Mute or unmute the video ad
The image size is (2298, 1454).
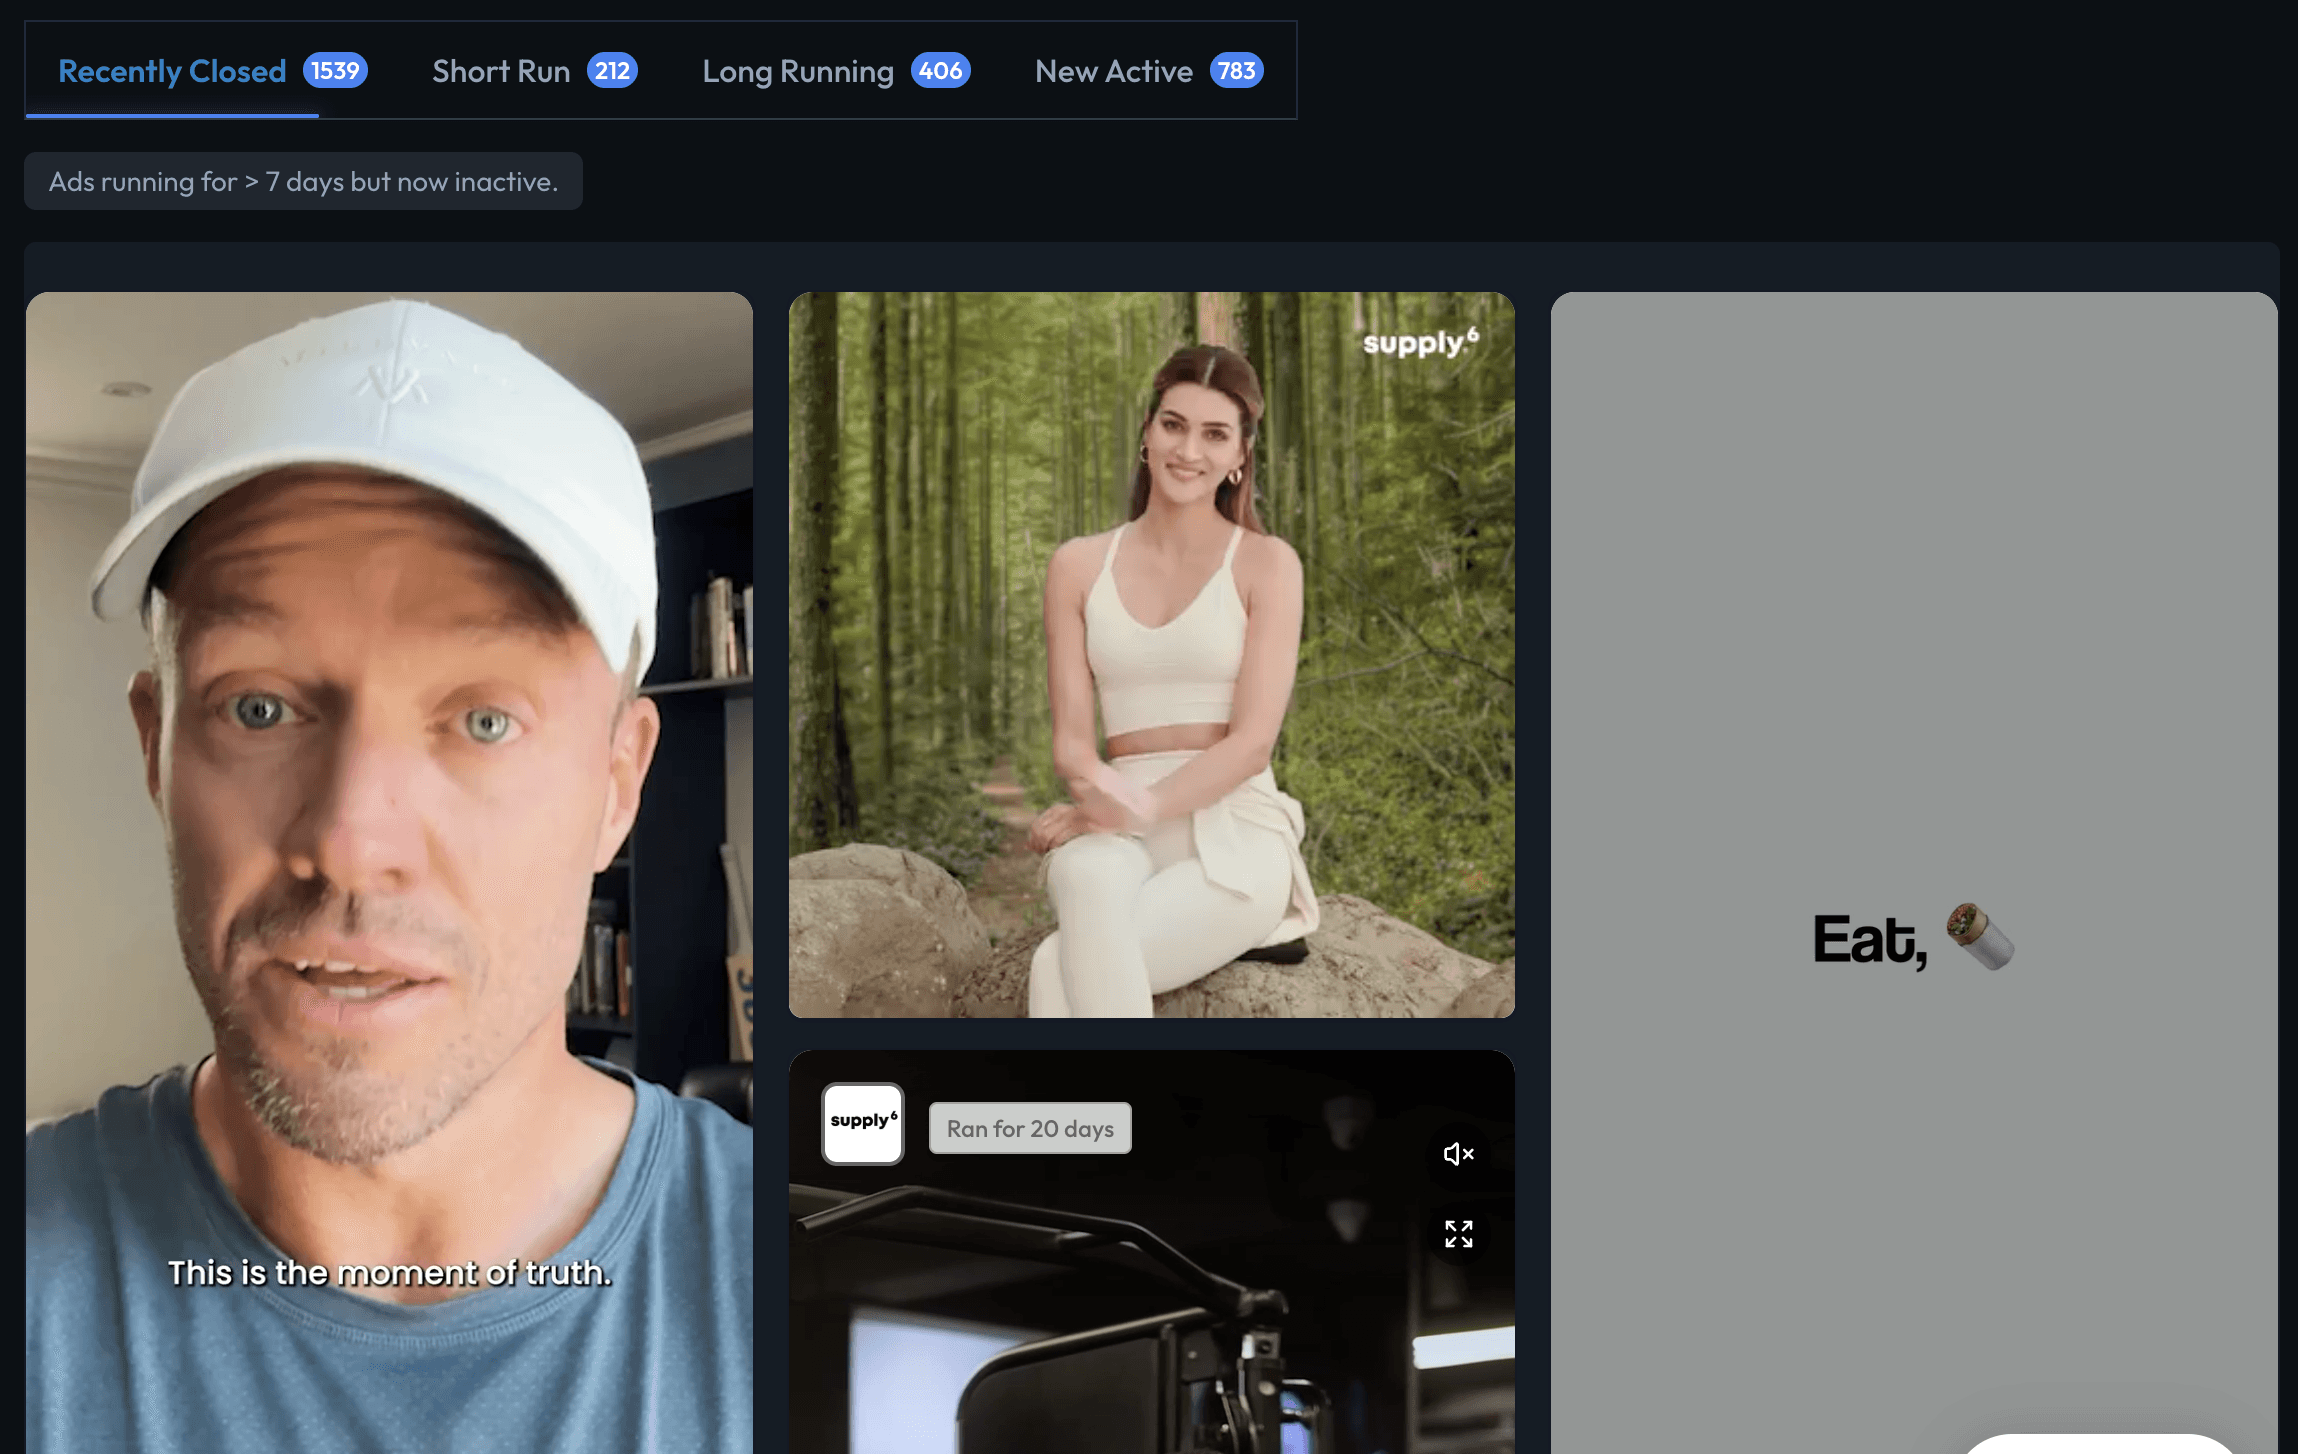1458,1154
